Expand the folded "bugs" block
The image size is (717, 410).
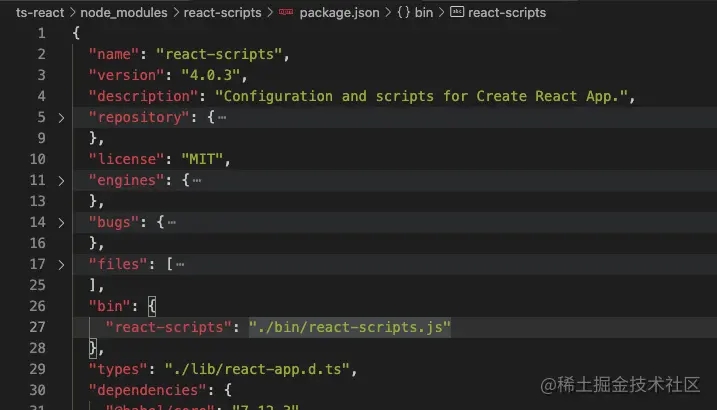tap(61, 223)
